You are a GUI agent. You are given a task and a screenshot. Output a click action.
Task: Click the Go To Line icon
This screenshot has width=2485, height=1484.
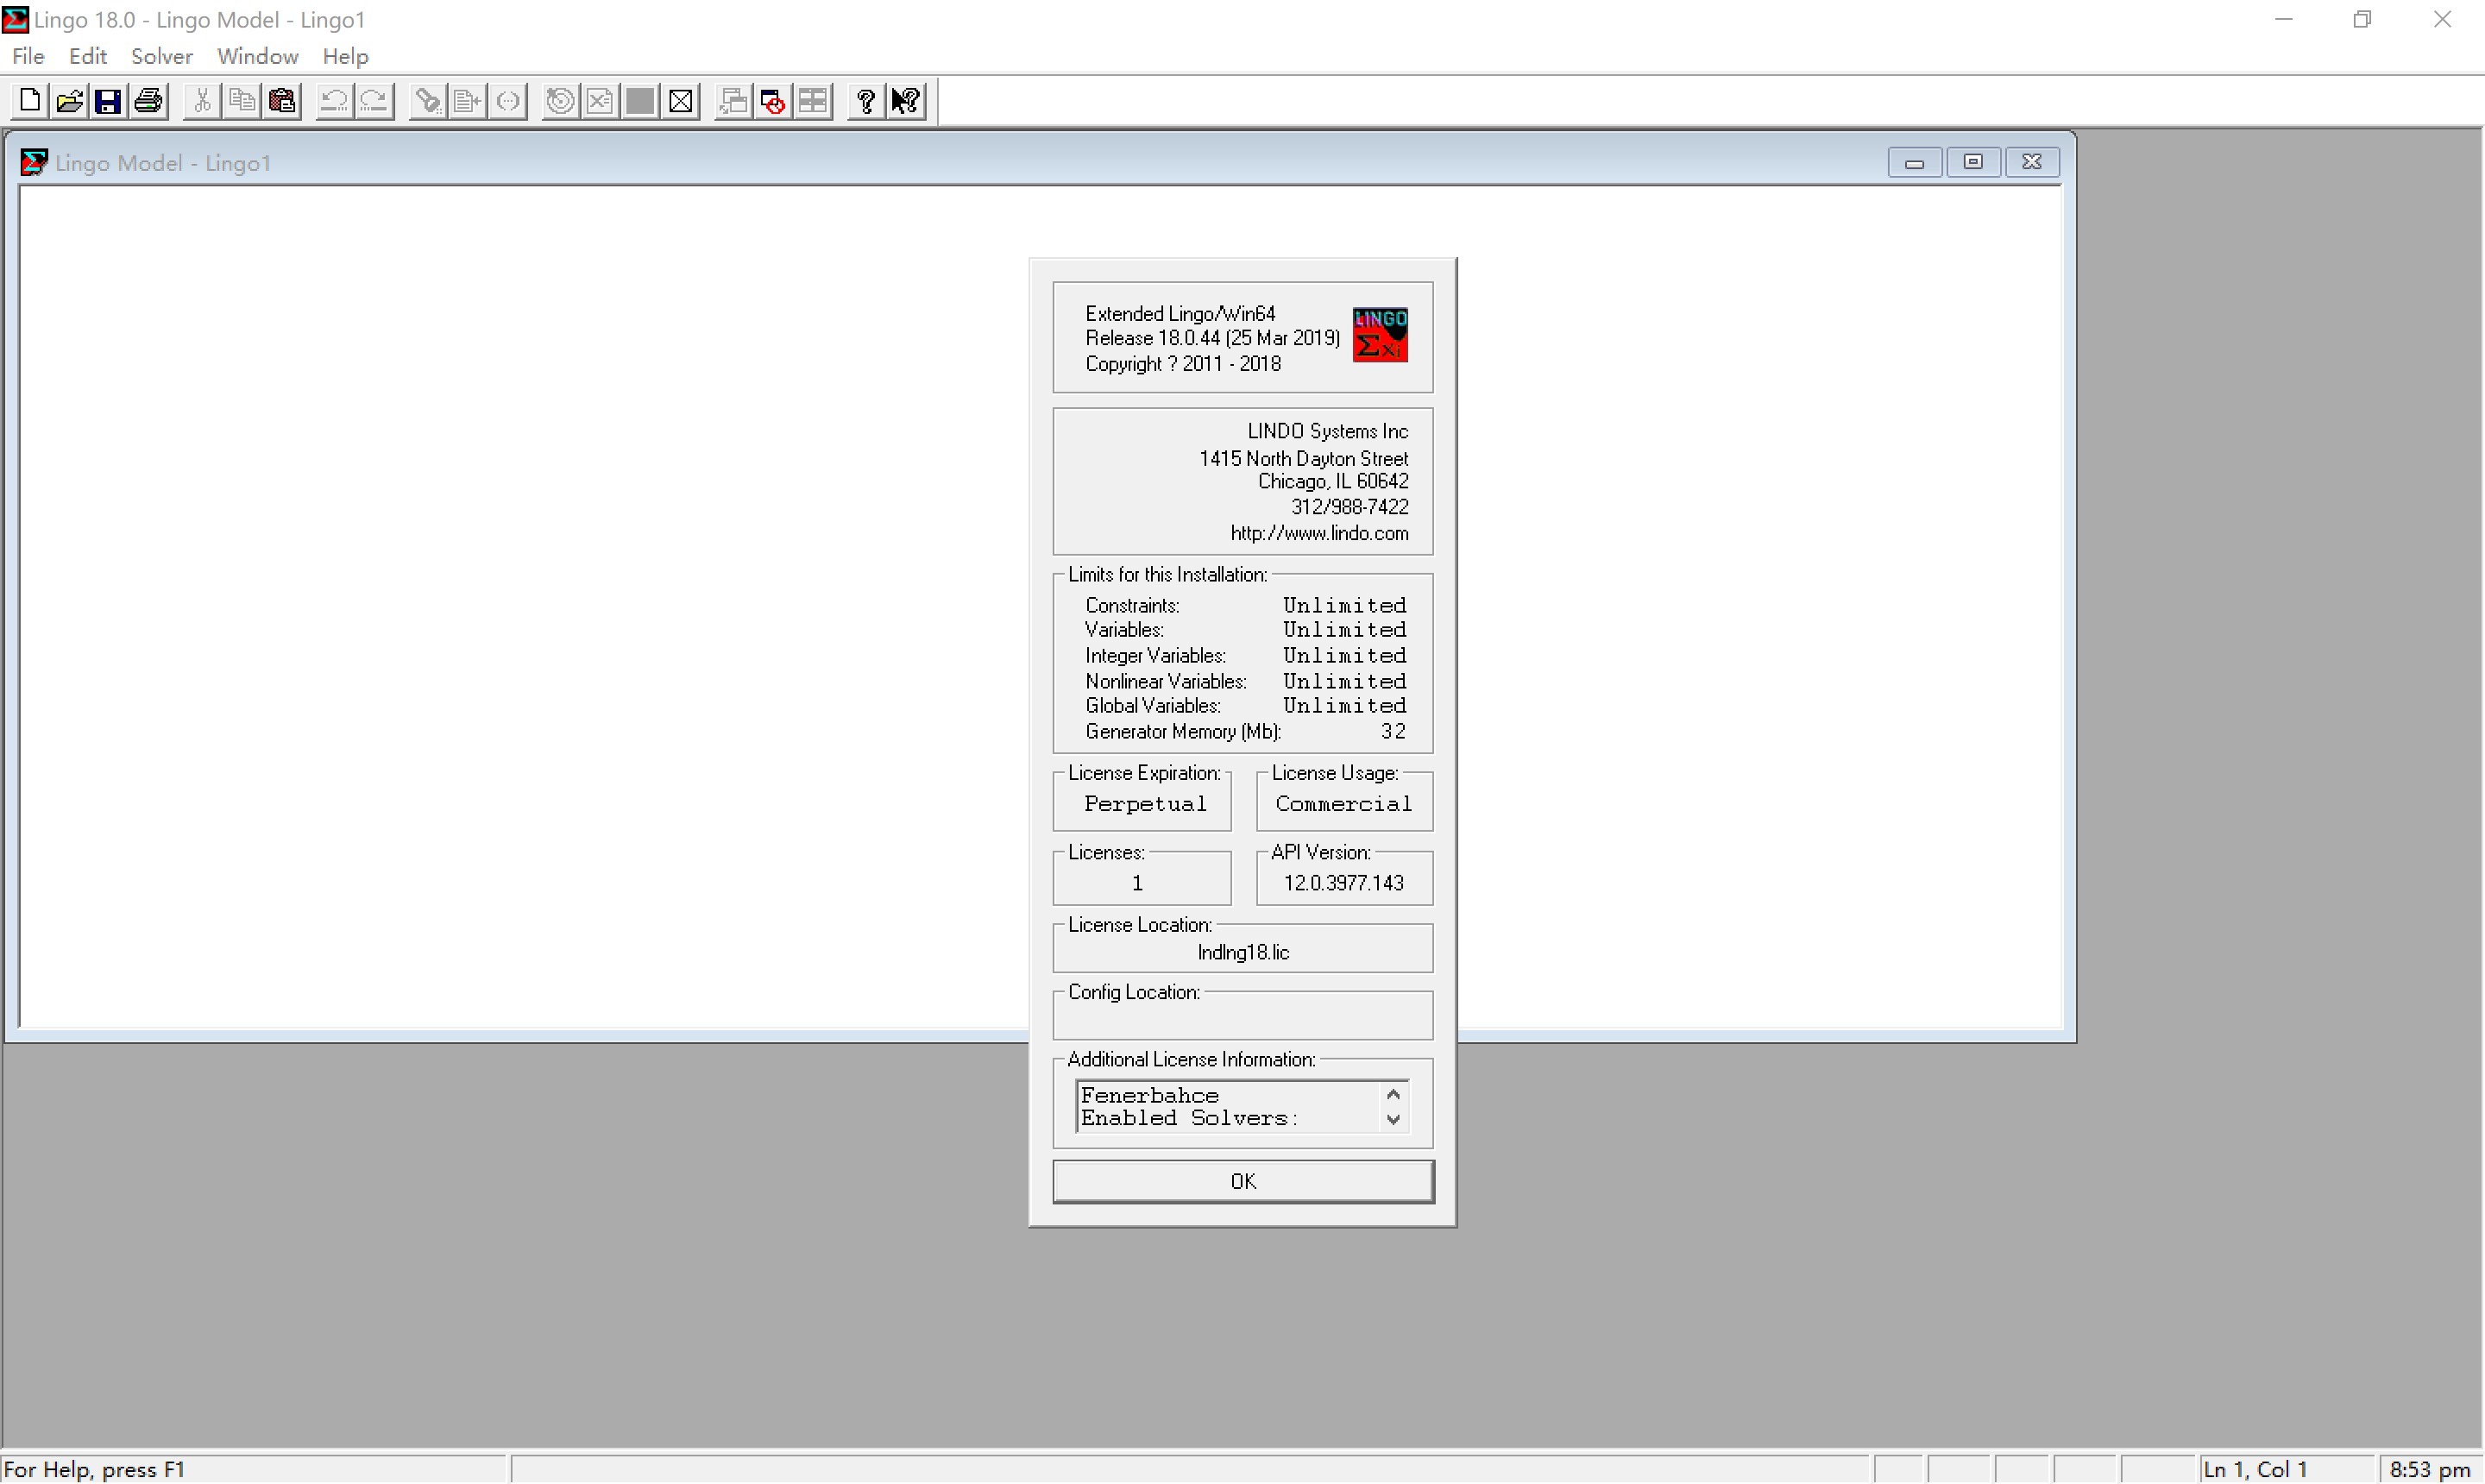[468, 101]
